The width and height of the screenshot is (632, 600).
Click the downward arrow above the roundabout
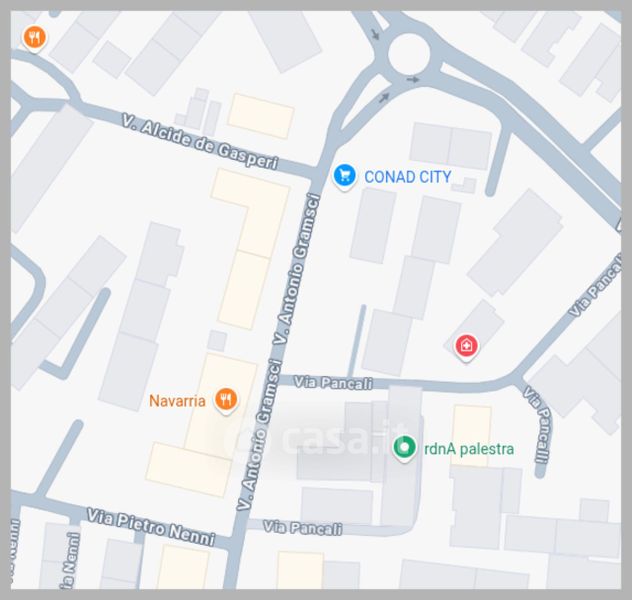coord(375,35)
